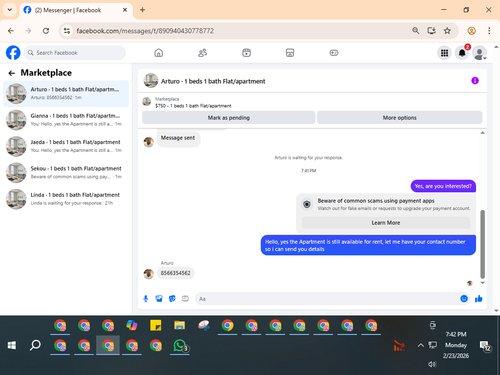Send a thumbs up like
The image size is (500, 375).
479,299
